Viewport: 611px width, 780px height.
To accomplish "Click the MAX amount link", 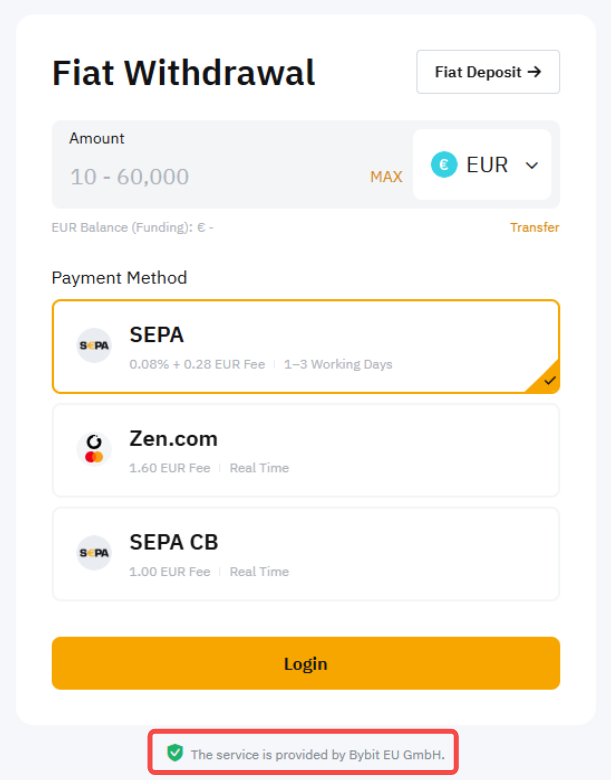I will (386, 177).
